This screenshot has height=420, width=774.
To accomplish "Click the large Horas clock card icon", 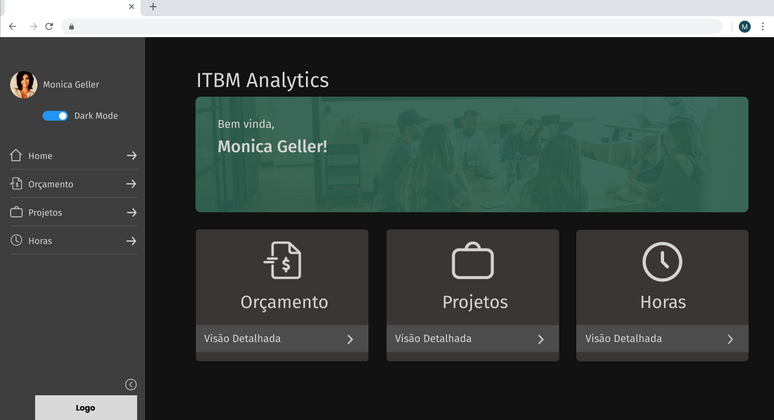I will coord(662,261).
